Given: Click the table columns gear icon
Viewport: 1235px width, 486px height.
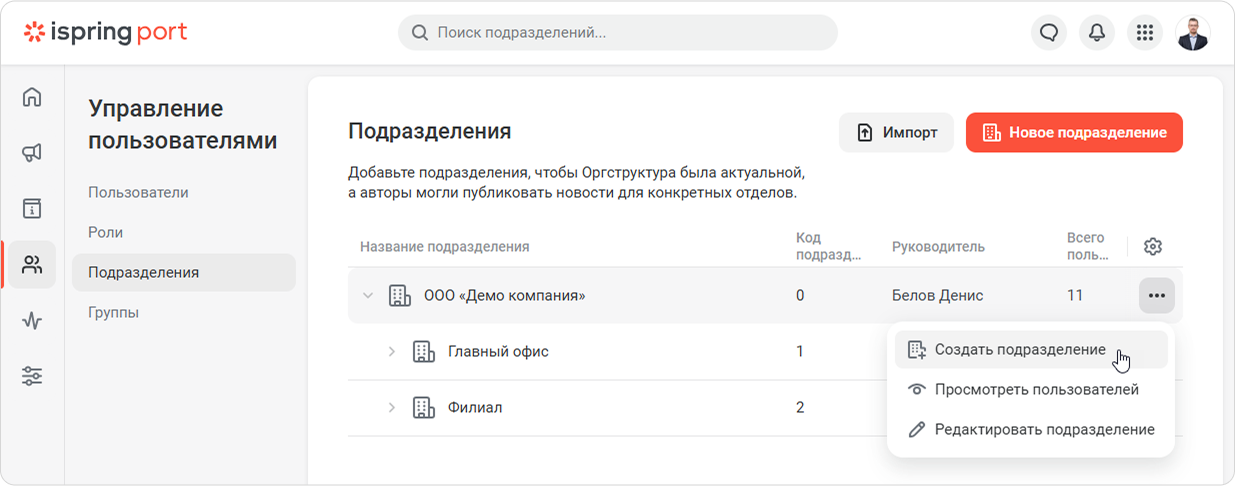Looking at the screenshot, I should [1153, 246].
